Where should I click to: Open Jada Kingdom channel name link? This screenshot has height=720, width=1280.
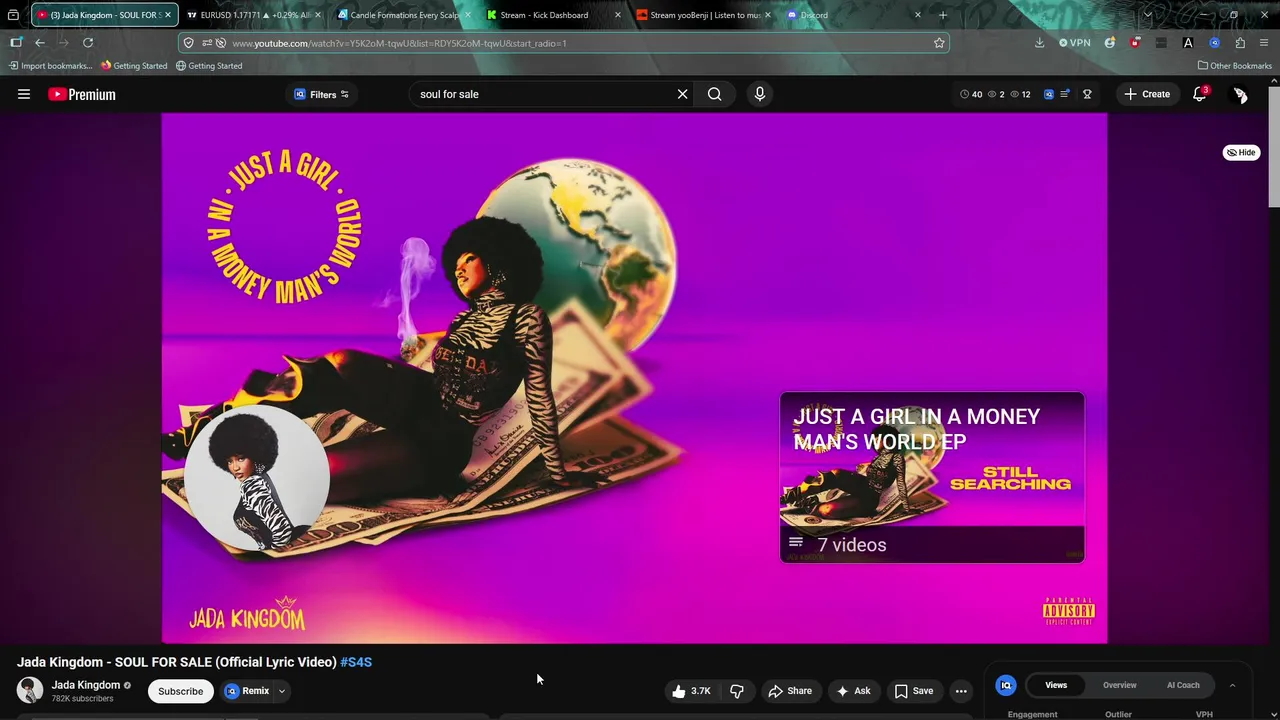tap(86, 685)
